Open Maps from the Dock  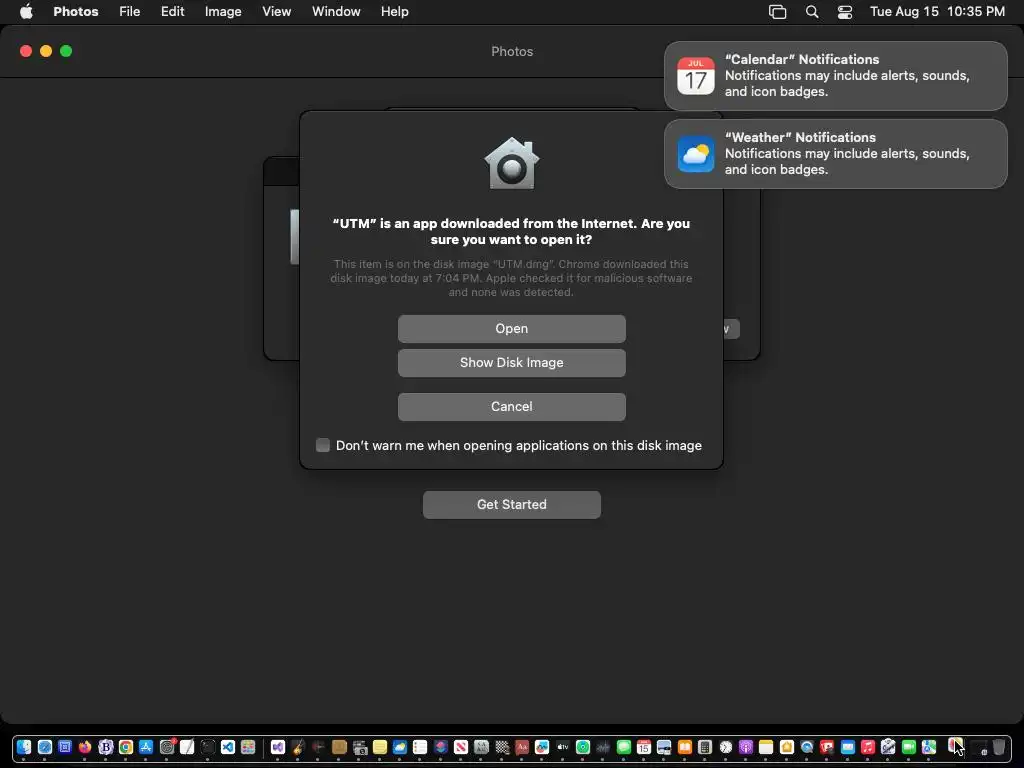[929, 747]
